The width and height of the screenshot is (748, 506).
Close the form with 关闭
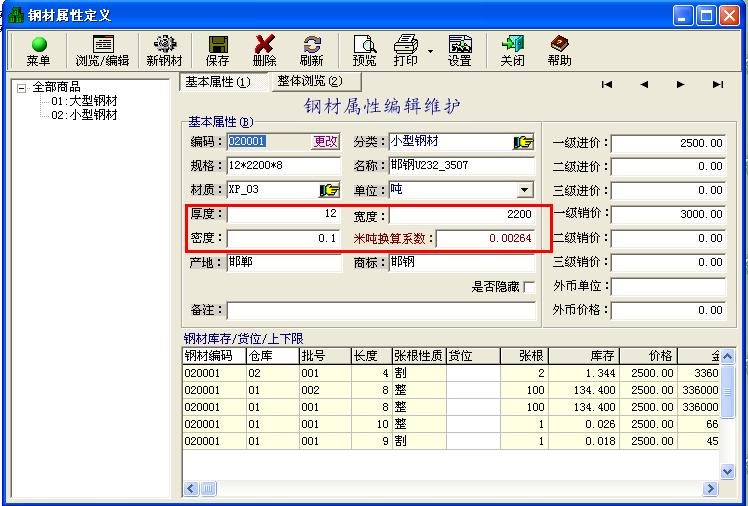[x=512, y=51]
